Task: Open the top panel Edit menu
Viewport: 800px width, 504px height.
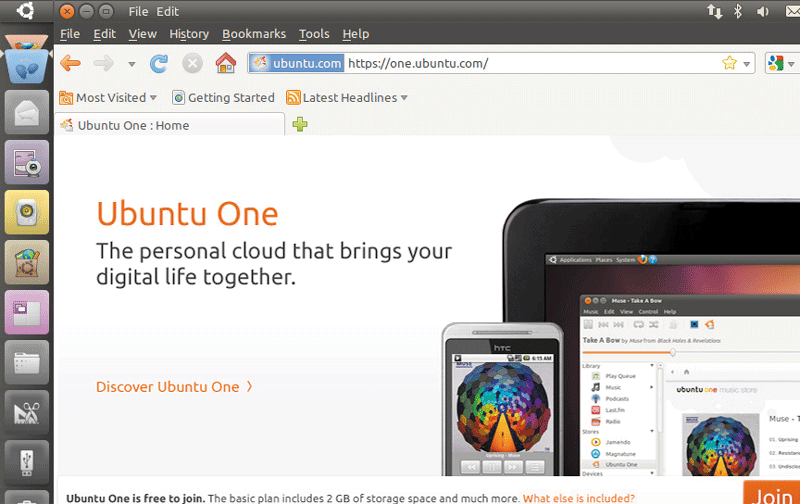Action: point(167,11)
